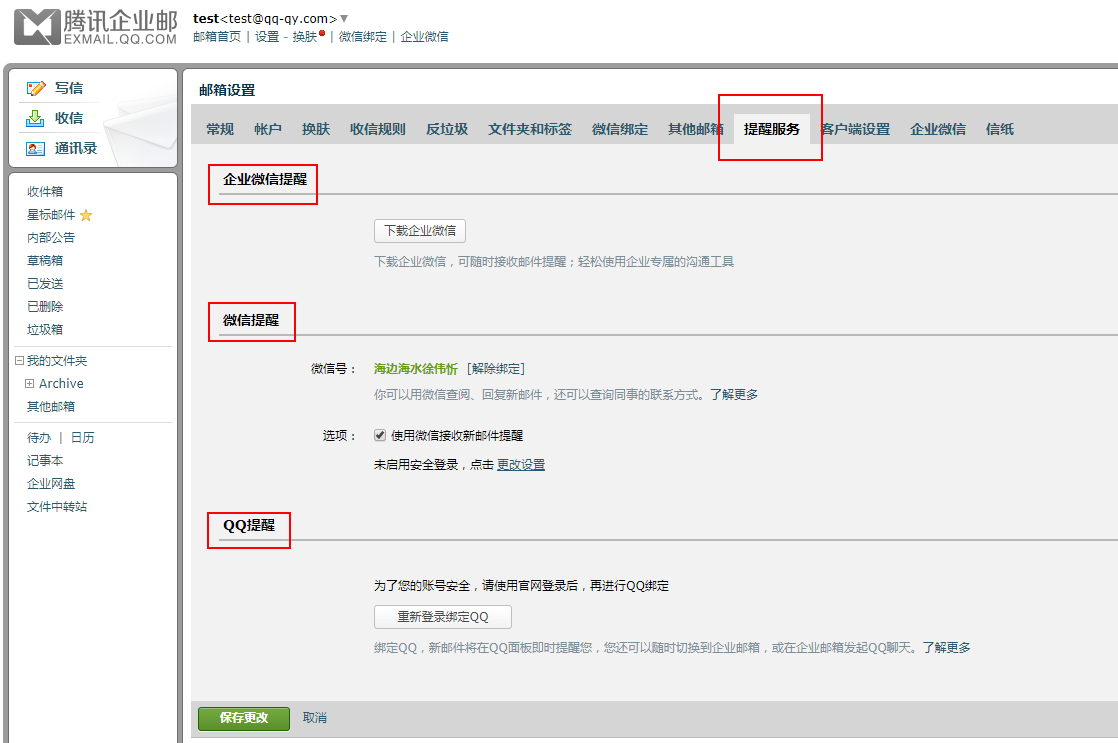Open 文件中转站 in the sidebar
Image resolution: width=1118 pixels, height=743 pixels.
pyautogui.click(x=57, y=507)
